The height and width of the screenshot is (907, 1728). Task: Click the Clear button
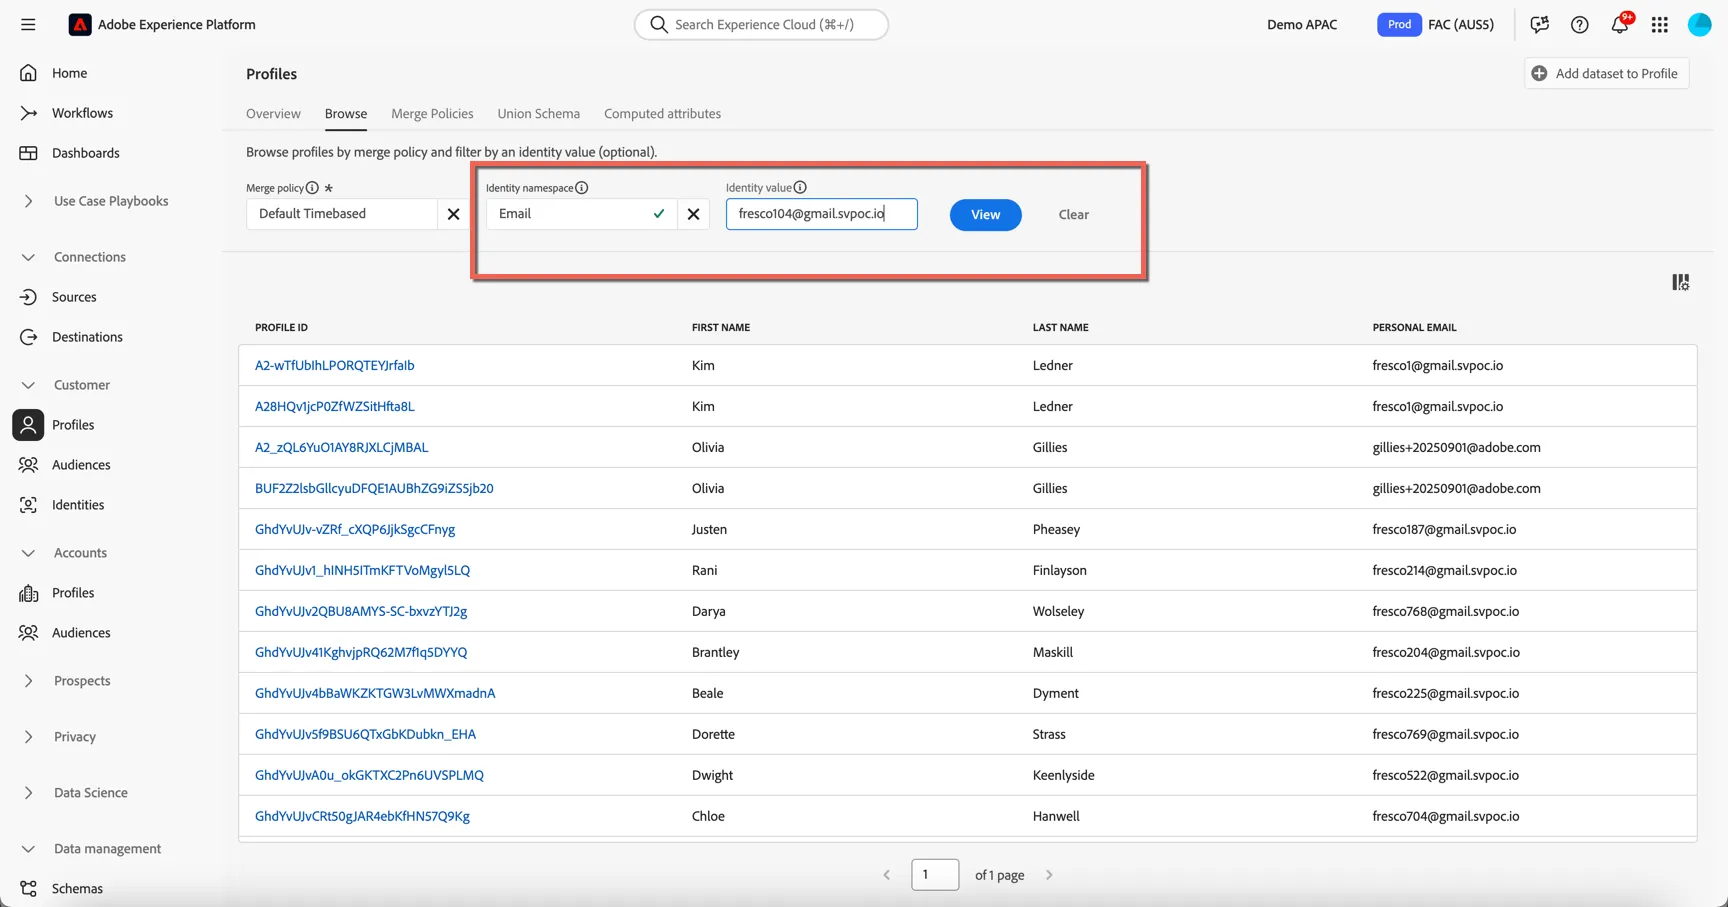(x=1073, y=215)
